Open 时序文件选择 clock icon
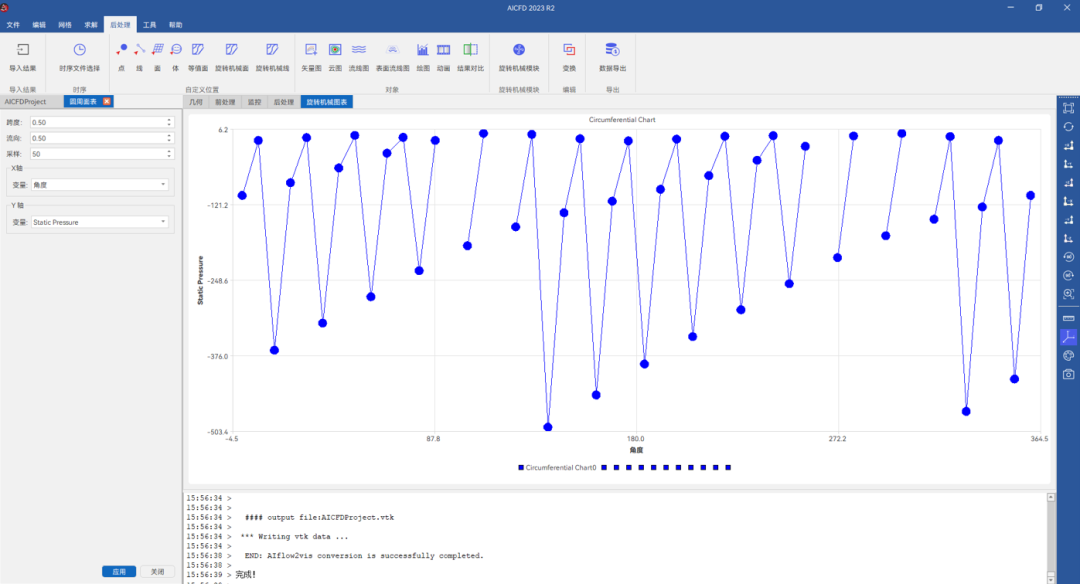1080x584 pixels. [x=80, y=50]
